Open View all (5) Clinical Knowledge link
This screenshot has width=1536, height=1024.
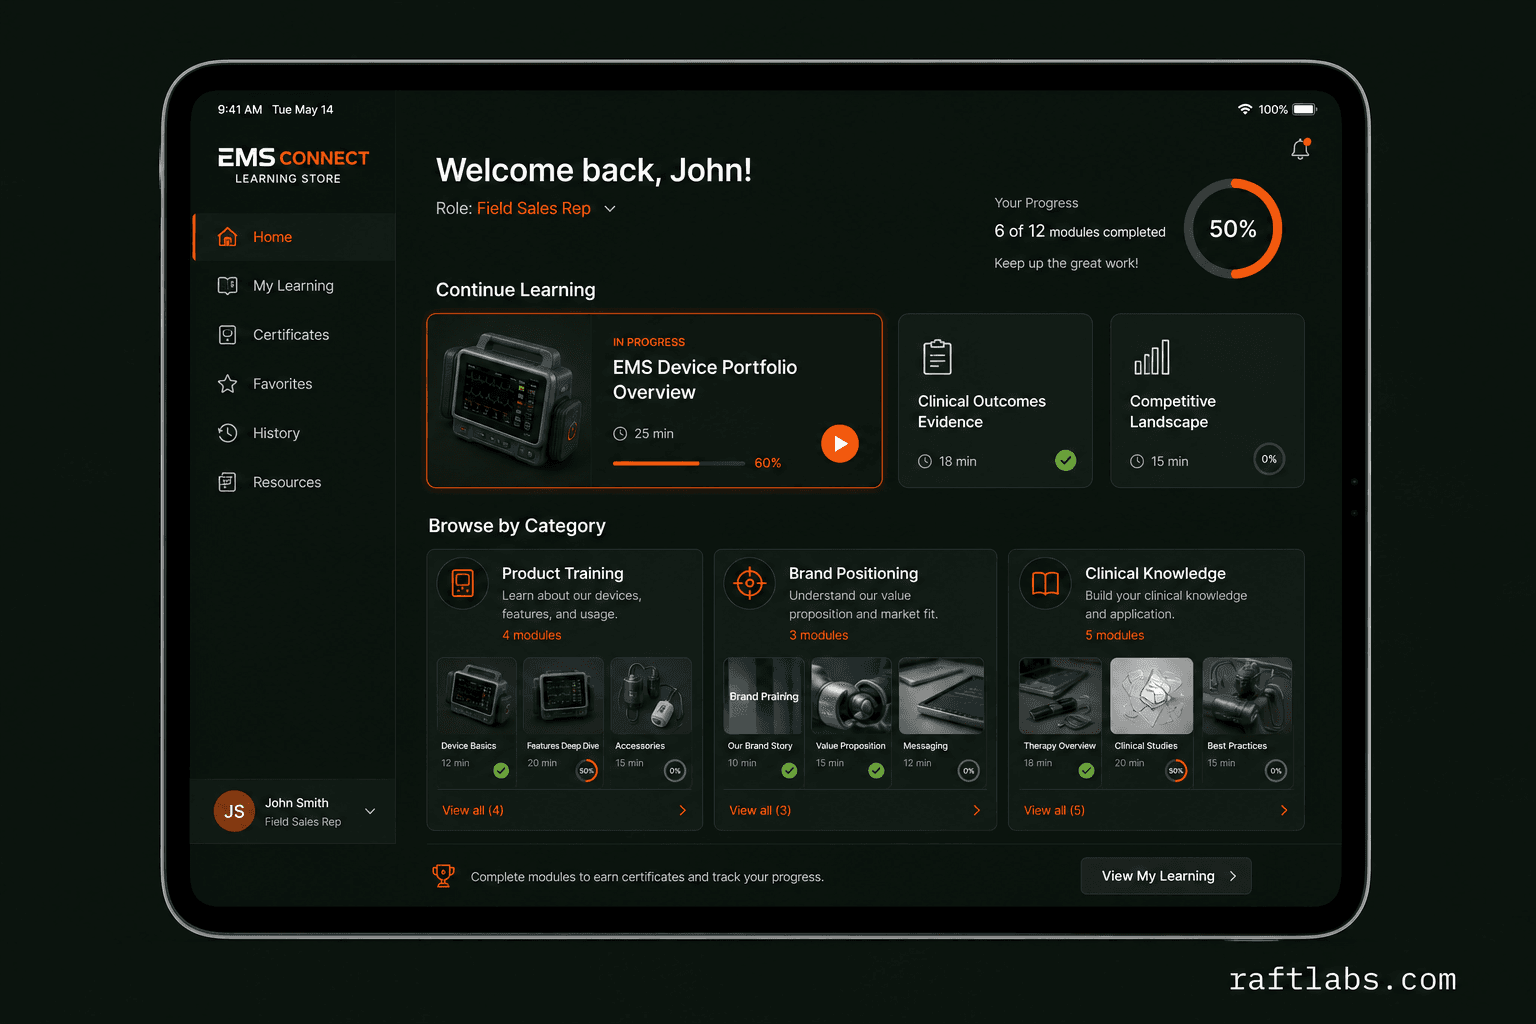(1054, 810)
